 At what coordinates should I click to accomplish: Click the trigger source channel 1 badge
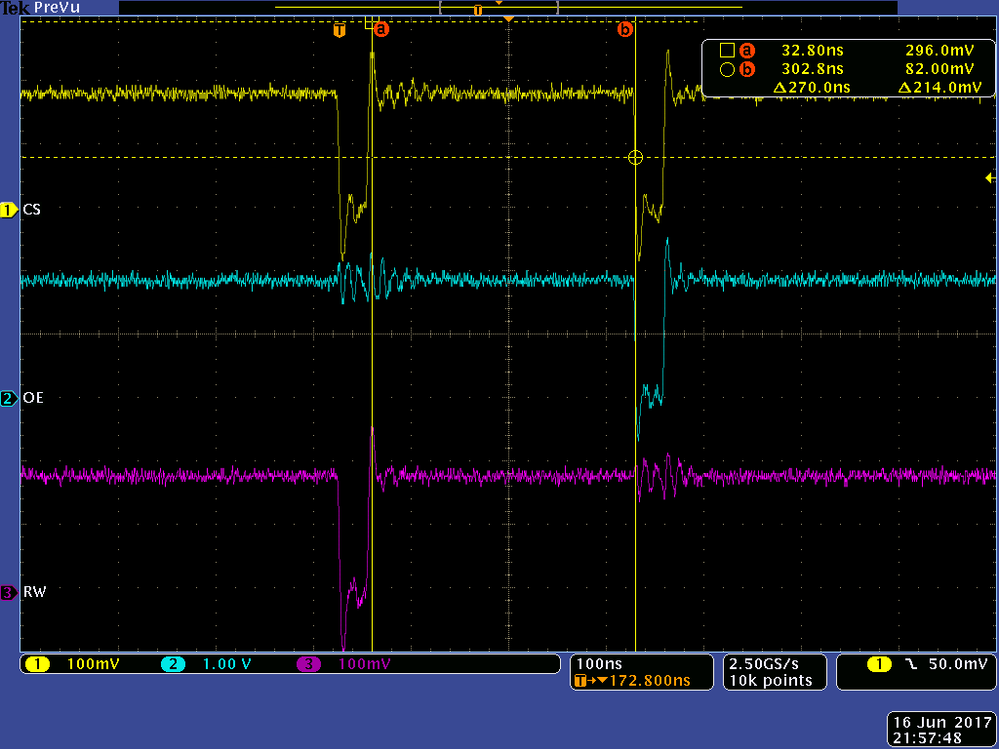click(879, 664)
